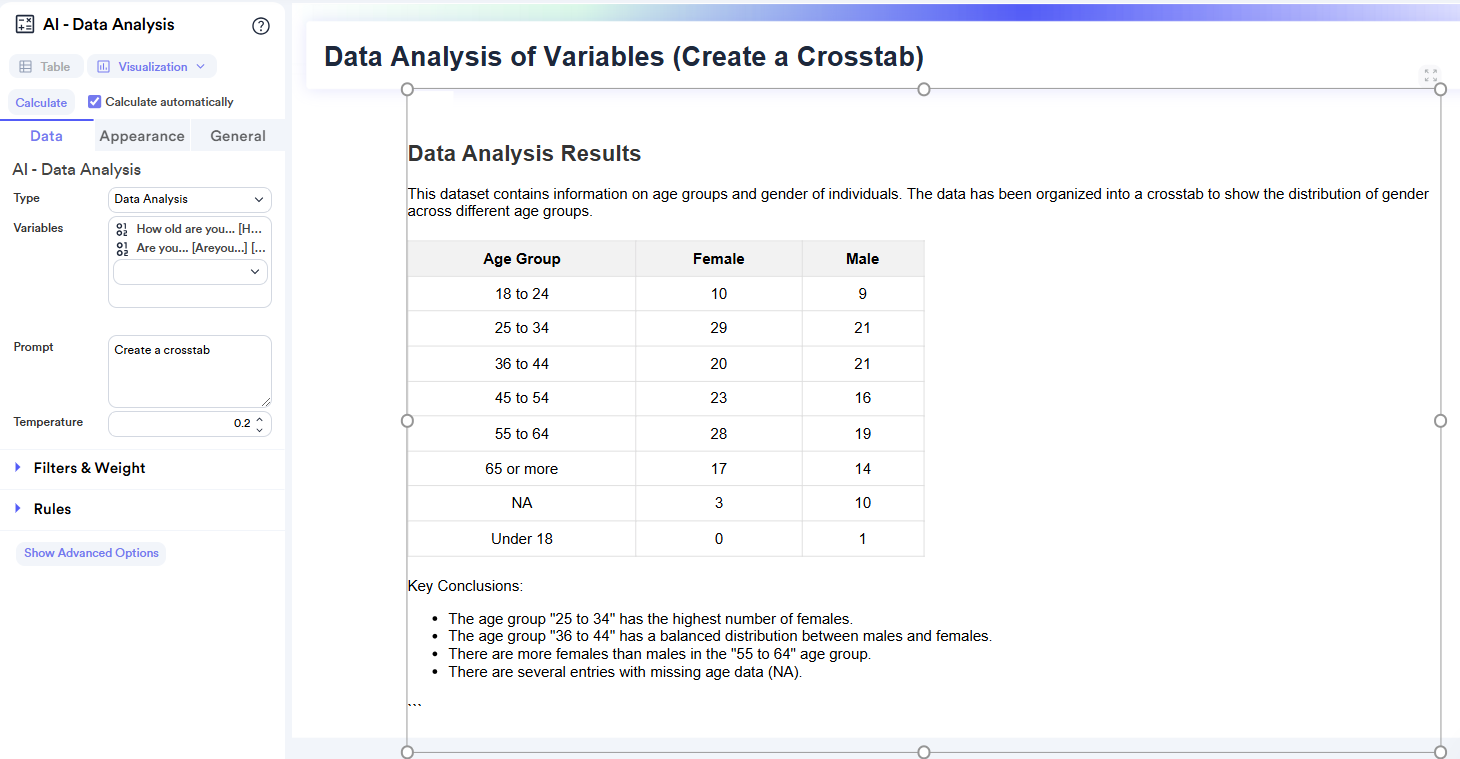Open the Type dropdown showing Data Analysis
This screenshot has height=759, width=1460.
pos(190,199)
